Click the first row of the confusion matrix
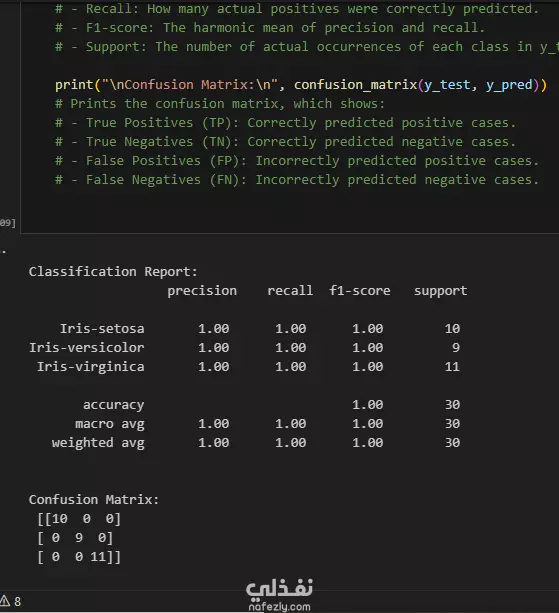This screenshot has height=613, width=559. click(x=79, y=519)
